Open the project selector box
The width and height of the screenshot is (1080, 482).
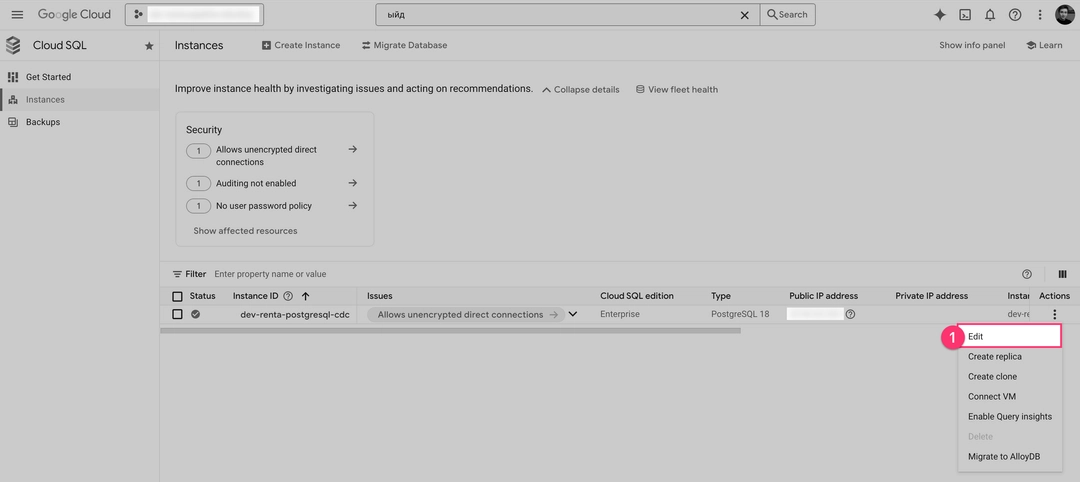194,14
